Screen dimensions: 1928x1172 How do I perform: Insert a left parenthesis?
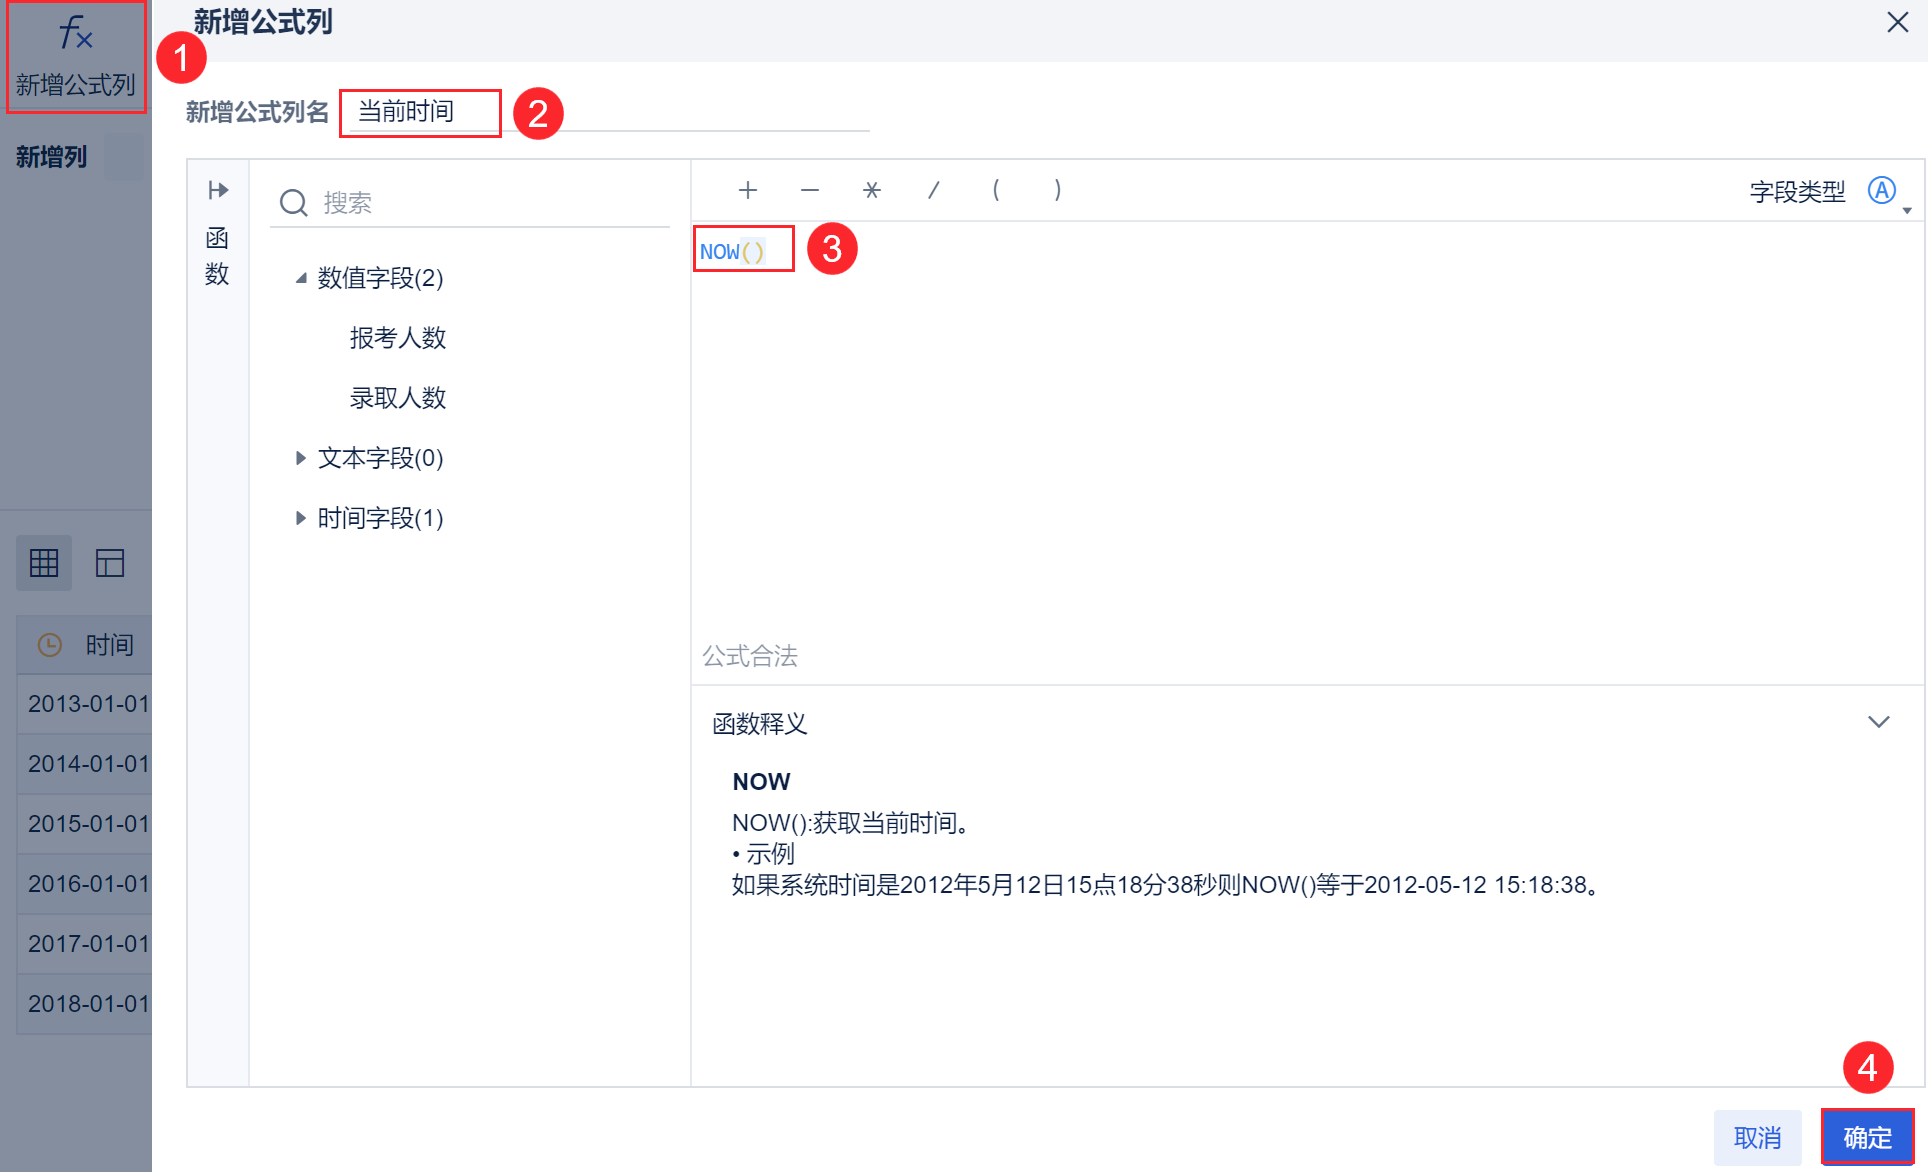point(996,190)
